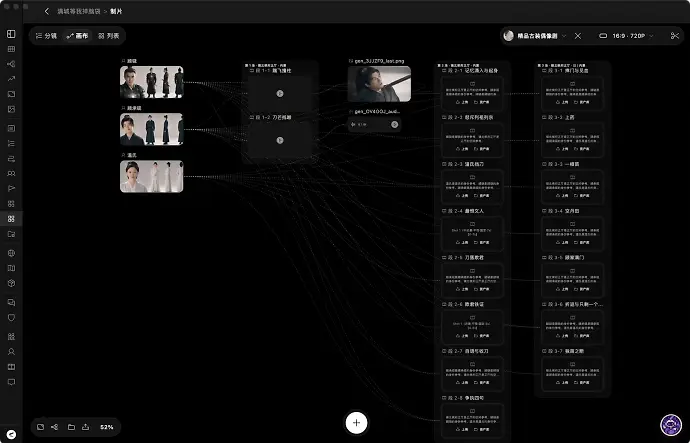Click the round collapse button at sidebar bottom
Image resolution: width=690 pixels, height=443 pixels.
pyautogui.click(x=11, y=435)
